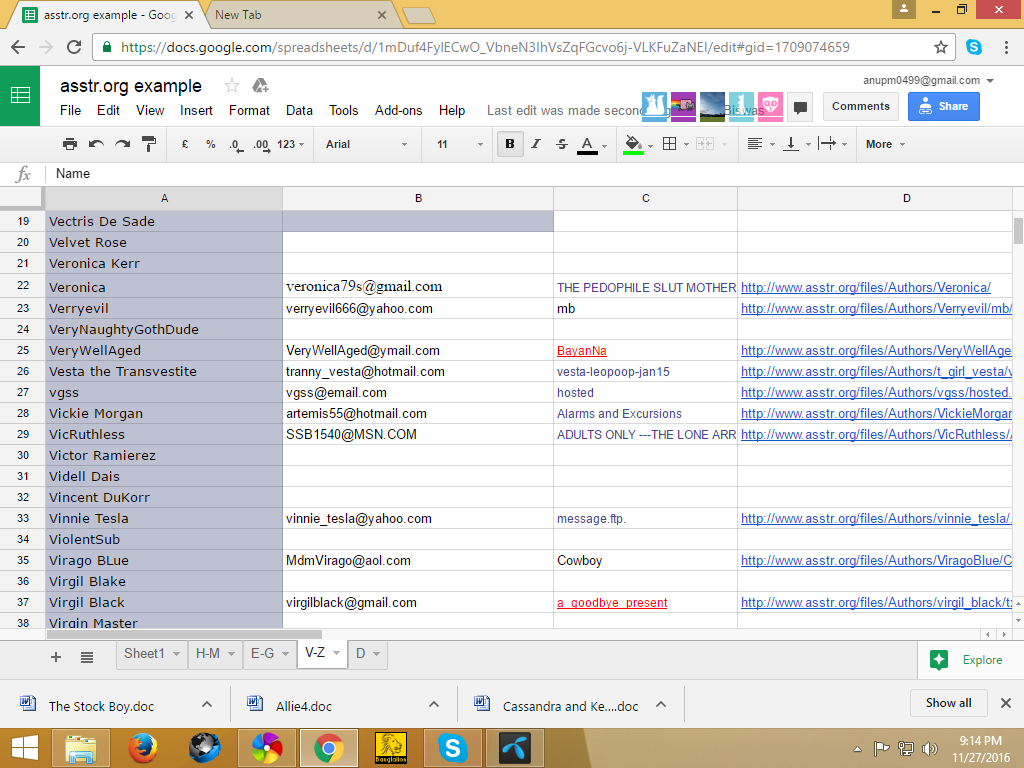Open the font size dropdown
This screenshot has height=768, width=1024.
click(x=460, y=144)
